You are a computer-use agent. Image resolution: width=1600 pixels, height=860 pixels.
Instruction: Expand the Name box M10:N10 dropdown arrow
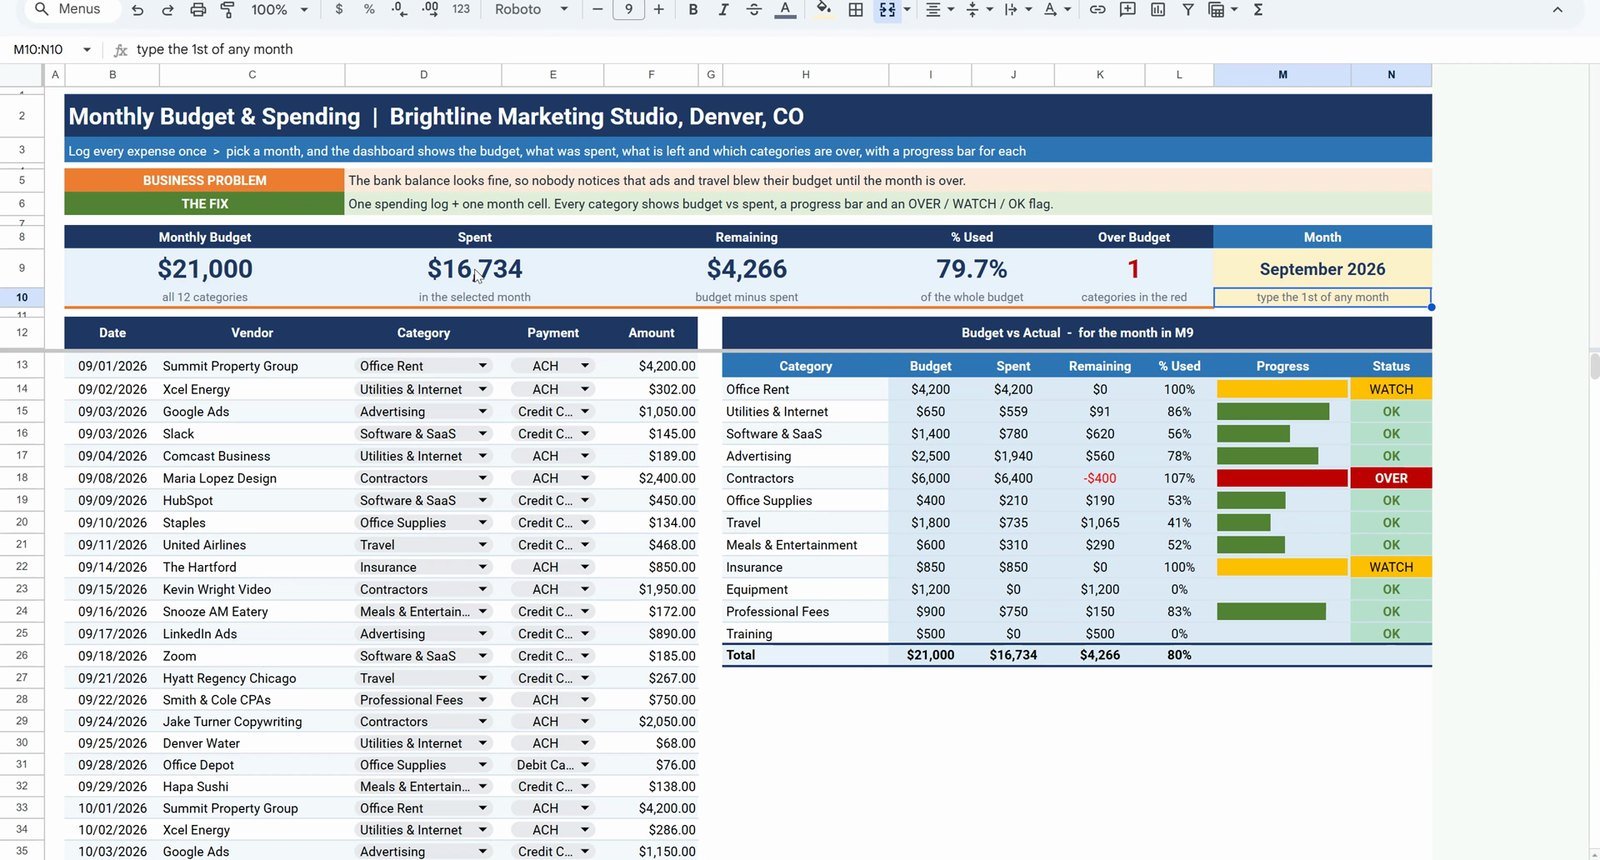tap(87, 50)
